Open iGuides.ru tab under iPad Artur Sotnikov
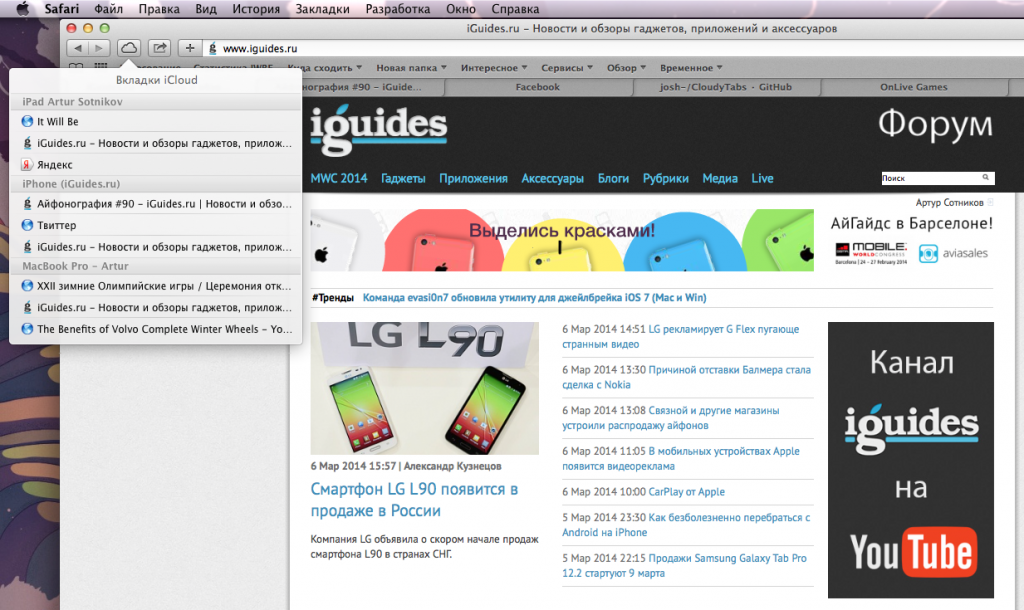The image size is (1024, 610). (157, 143)
